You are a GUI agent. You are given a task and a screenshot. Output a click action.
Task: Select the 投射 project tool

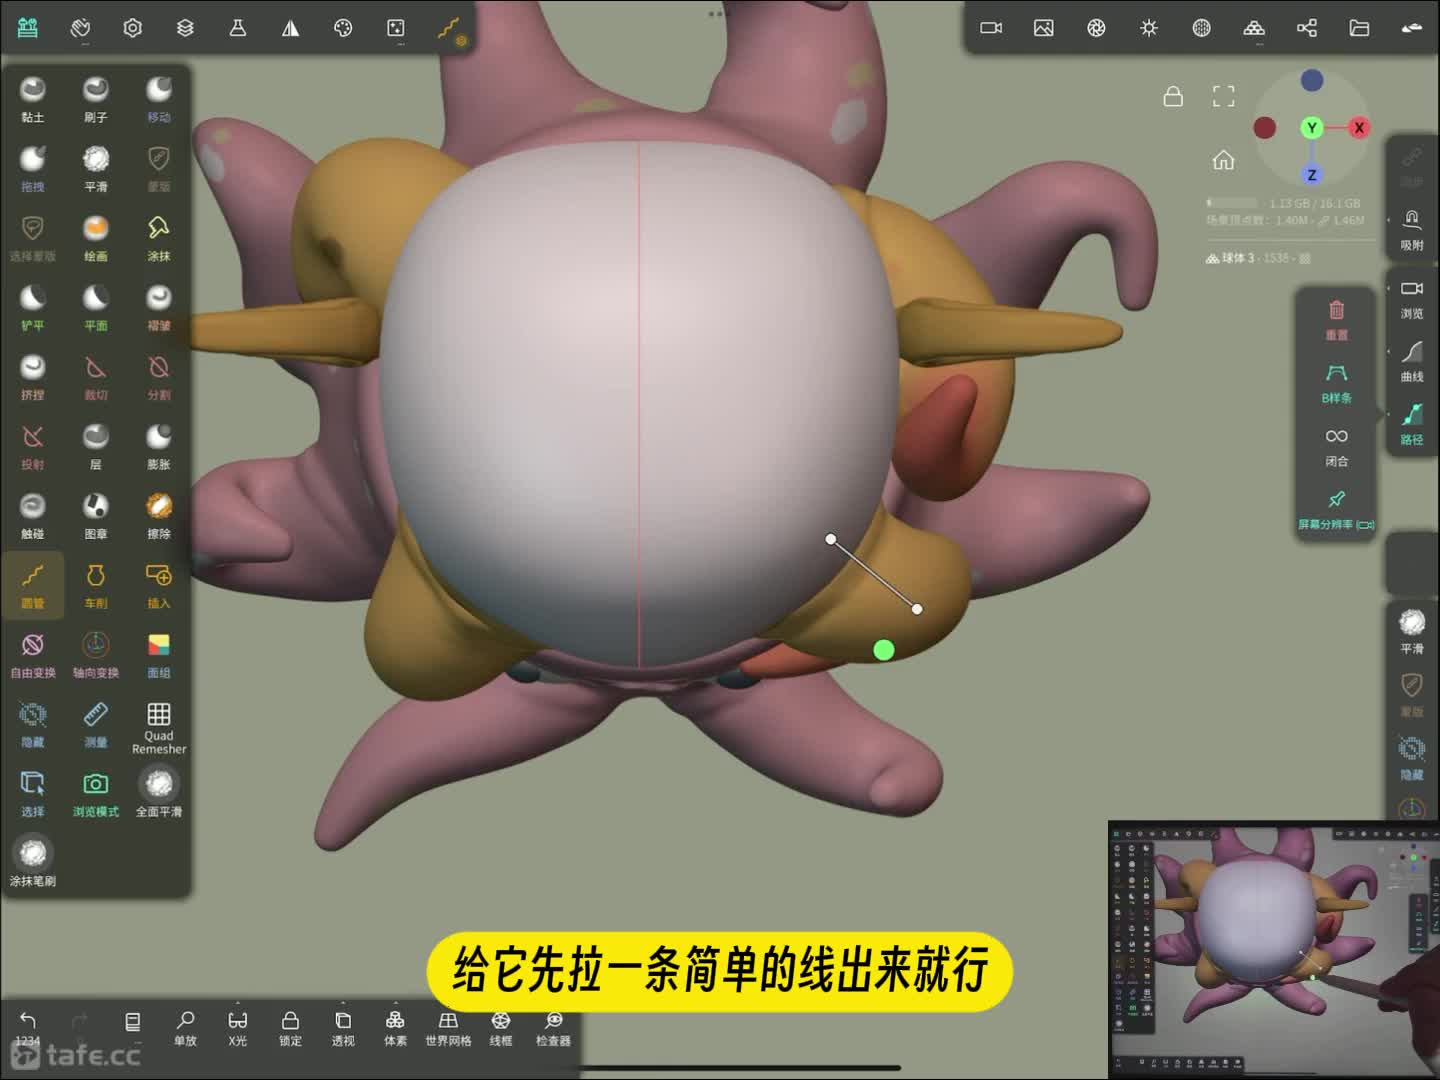coord(33,446)
